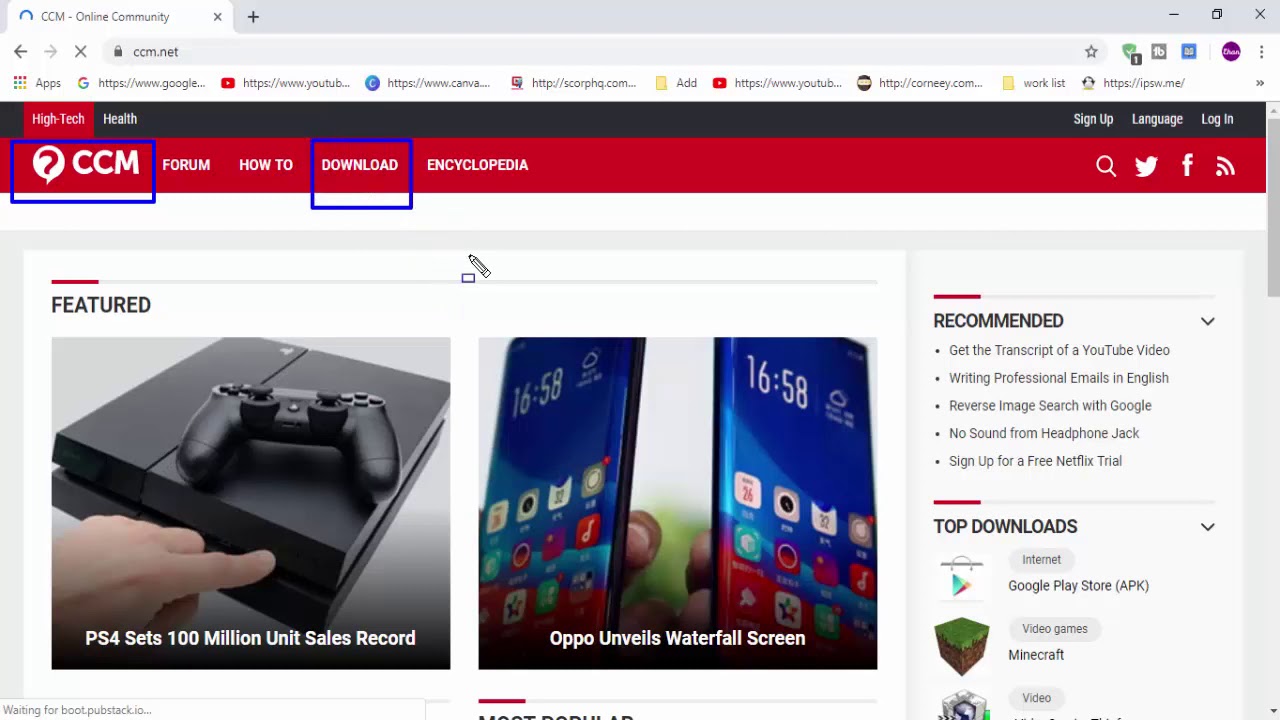Click the browser forward arrow
The width and height of the screenshot is (1280, 720).
pos(50,52)
